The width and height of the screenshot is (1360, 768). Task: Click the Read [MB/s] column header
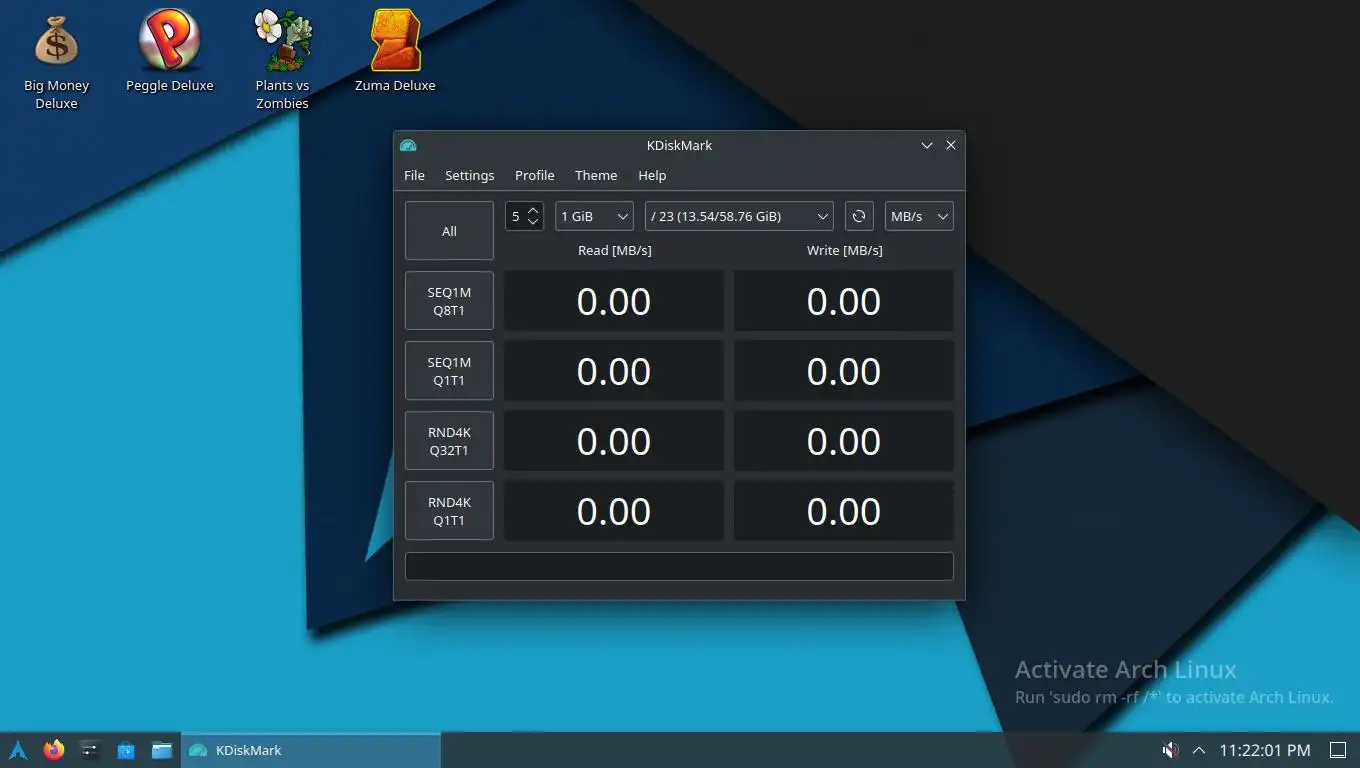pos(614,250)
